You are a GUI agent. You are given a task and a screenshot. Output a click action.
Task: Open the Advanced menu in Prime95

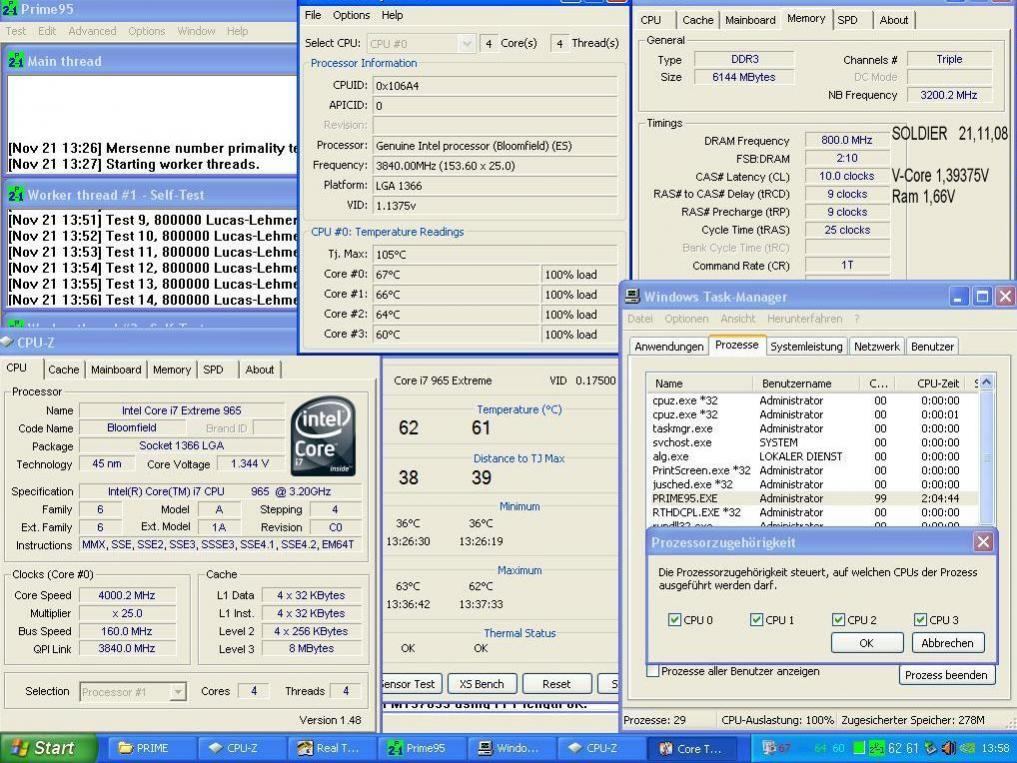coord(92,31)
